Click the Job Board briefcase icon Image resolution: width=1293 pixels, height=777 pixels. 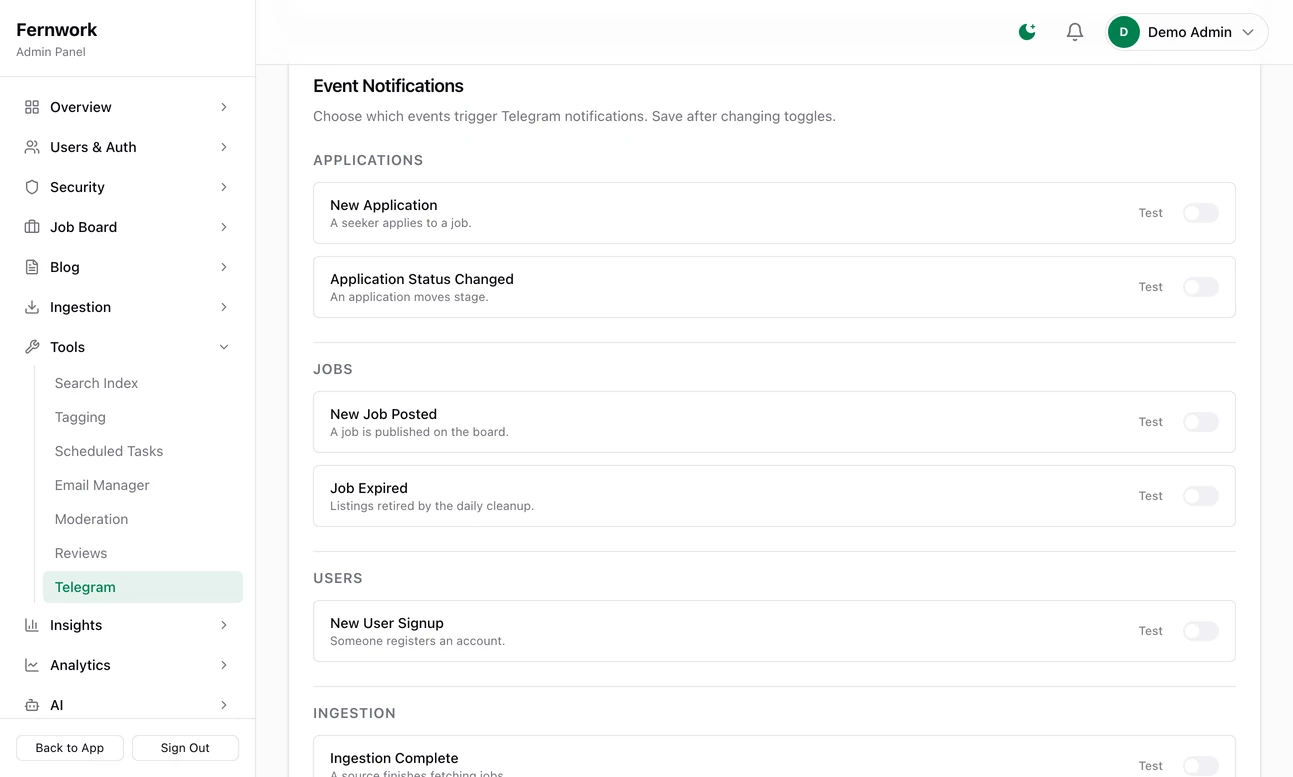click(32, 227)
